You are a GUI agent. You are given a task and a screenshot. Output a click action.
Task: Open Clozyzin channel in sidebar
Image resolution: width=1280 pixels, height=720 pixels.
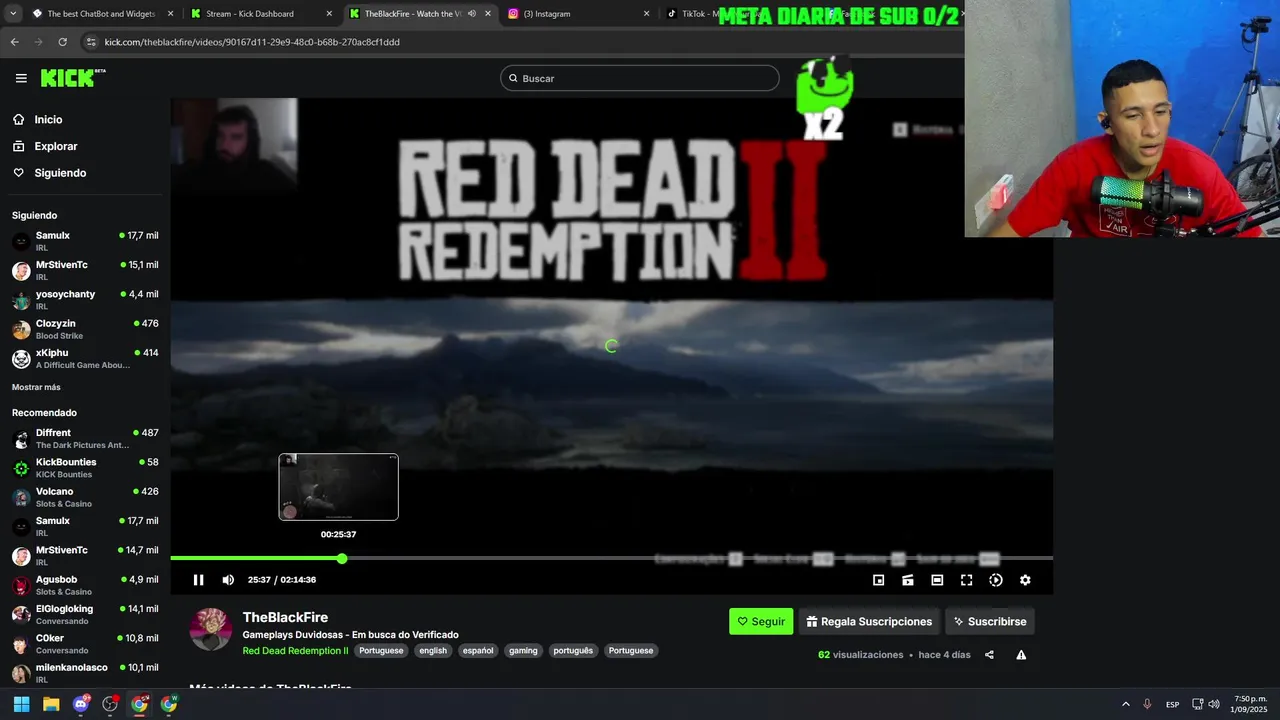pos(85,329)
